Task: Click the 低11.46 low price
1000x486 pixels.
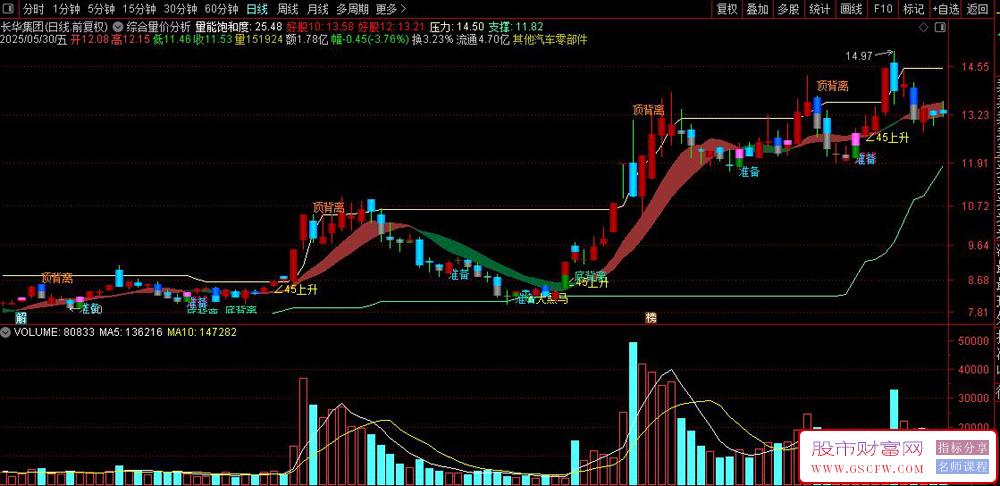Action: click(x=172, y=39)
